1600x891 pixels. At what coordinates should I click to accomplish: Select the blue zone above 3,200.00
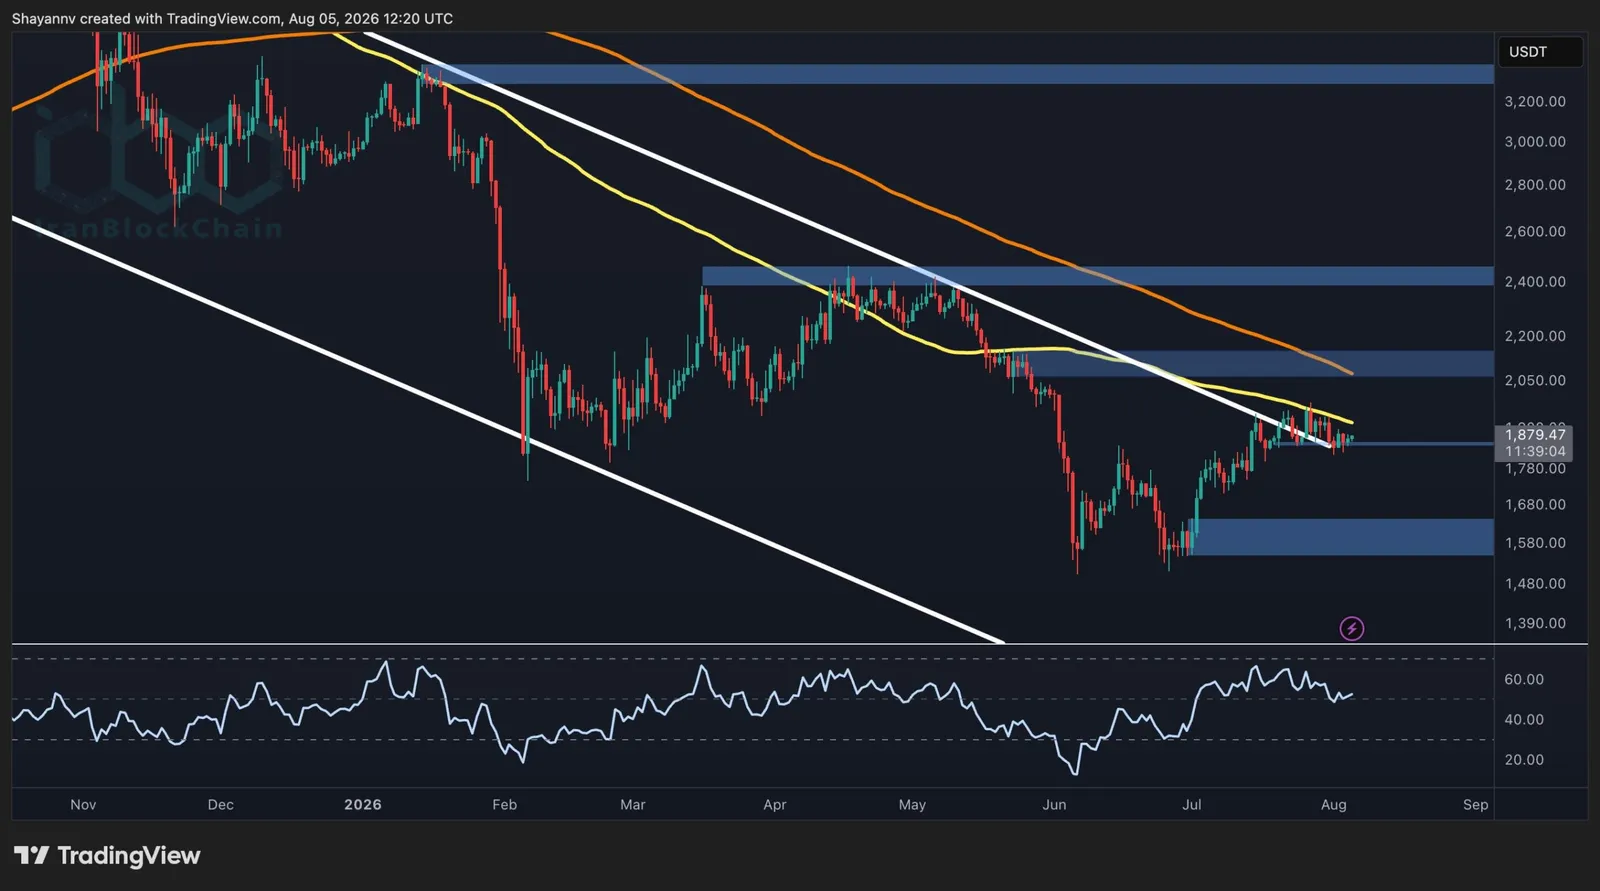958,74
